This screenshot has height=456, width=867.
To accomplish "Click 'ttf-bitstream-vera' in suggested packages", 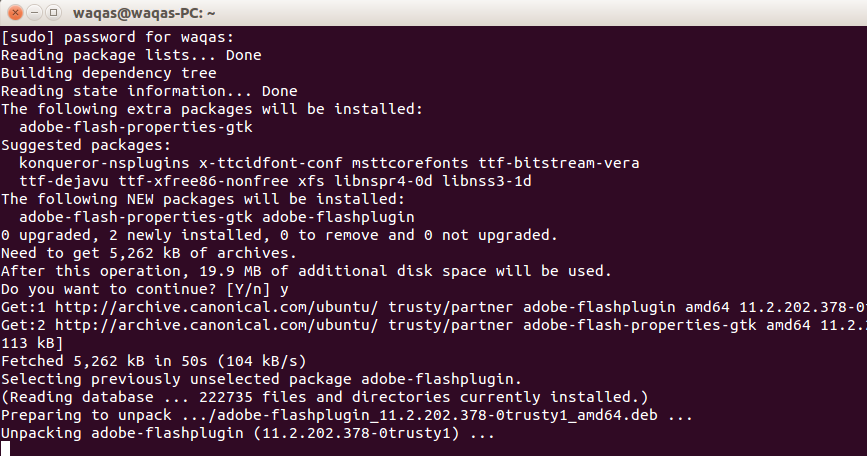I will coord(558,163).
